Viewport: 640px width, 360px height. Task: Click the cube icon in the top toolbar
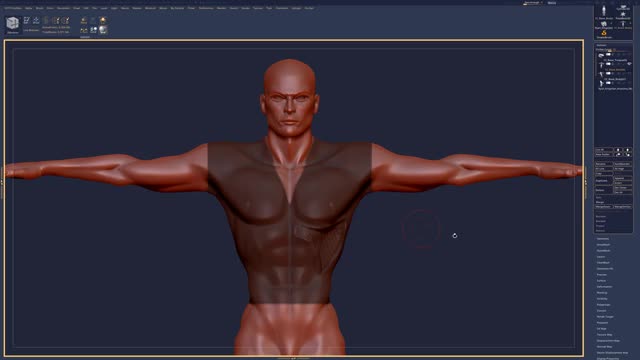(x=12, y=23)
